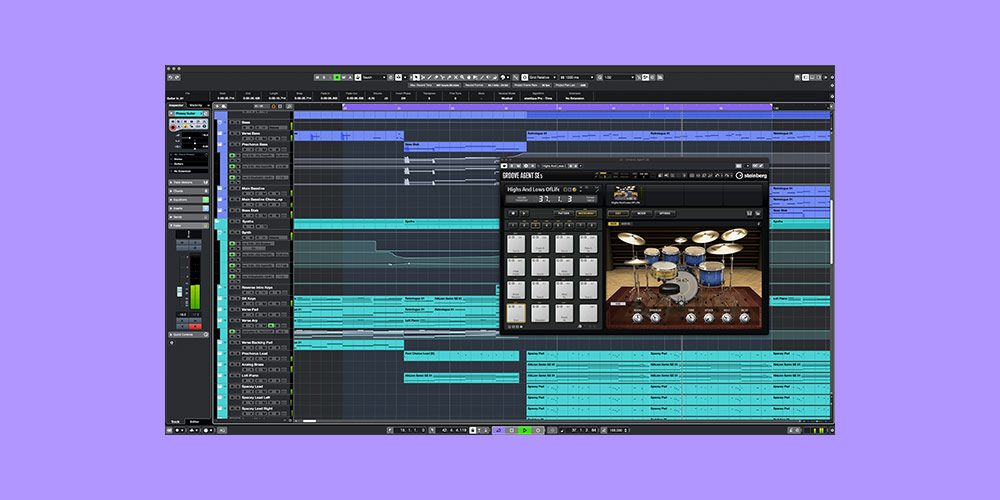The height and width of the screenshot is (500, 1000).
Task: Click the PATTERN button in Groove Agent
Action: point(564,213)
